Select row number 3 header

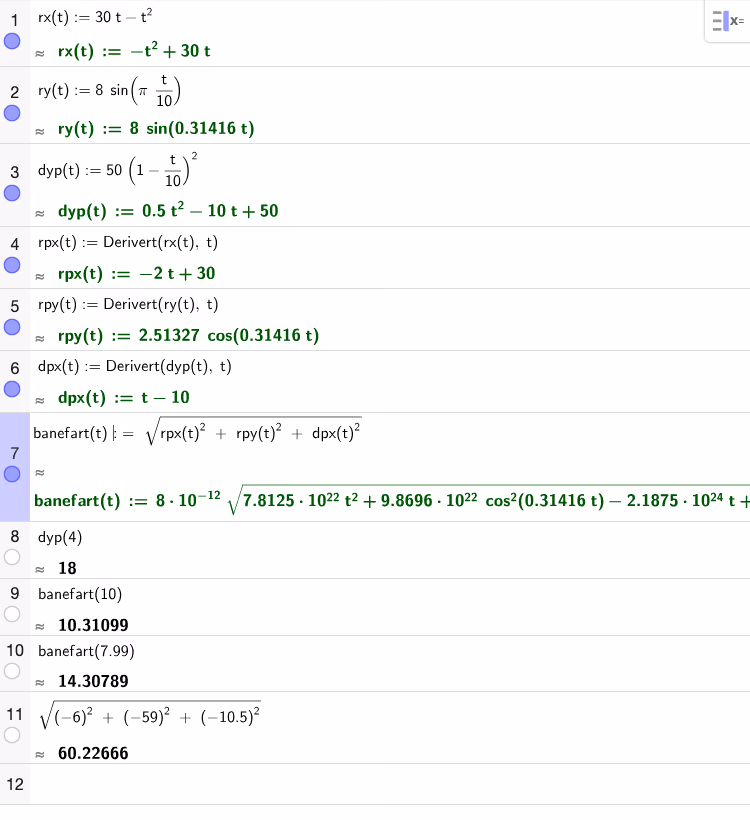click(x=15, y=173)
